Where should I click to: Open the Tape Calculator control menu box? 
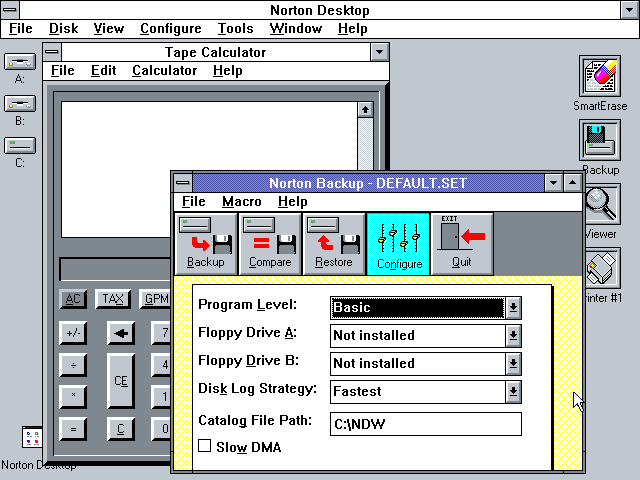(x=52, y=52)
